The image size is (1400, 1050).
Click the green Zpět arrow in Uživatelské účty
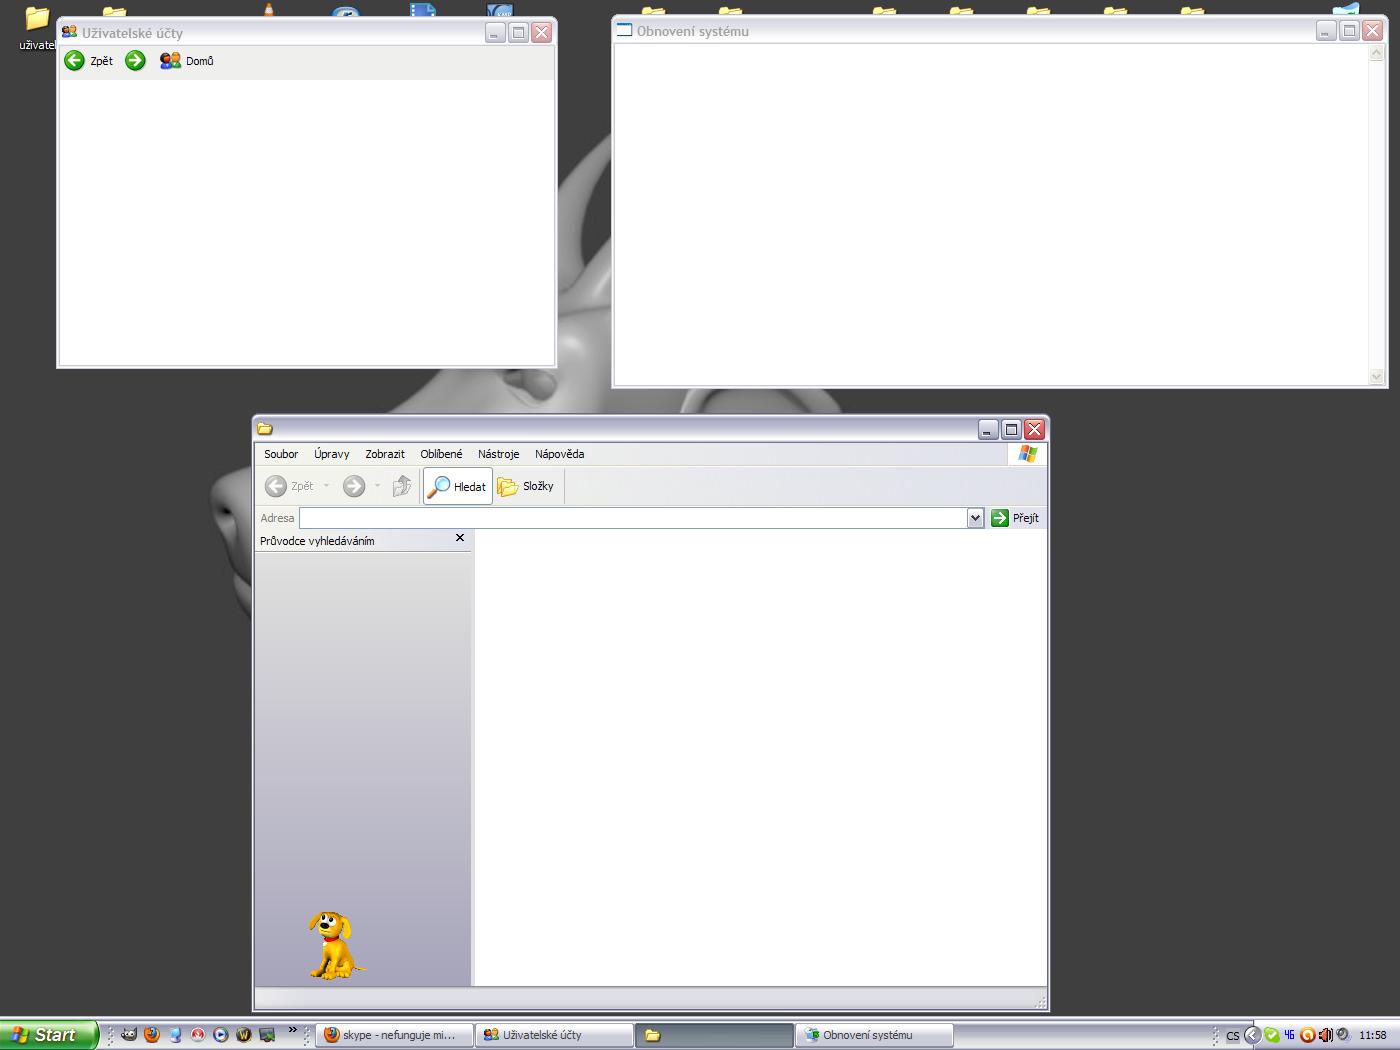[x=75, y=61]
